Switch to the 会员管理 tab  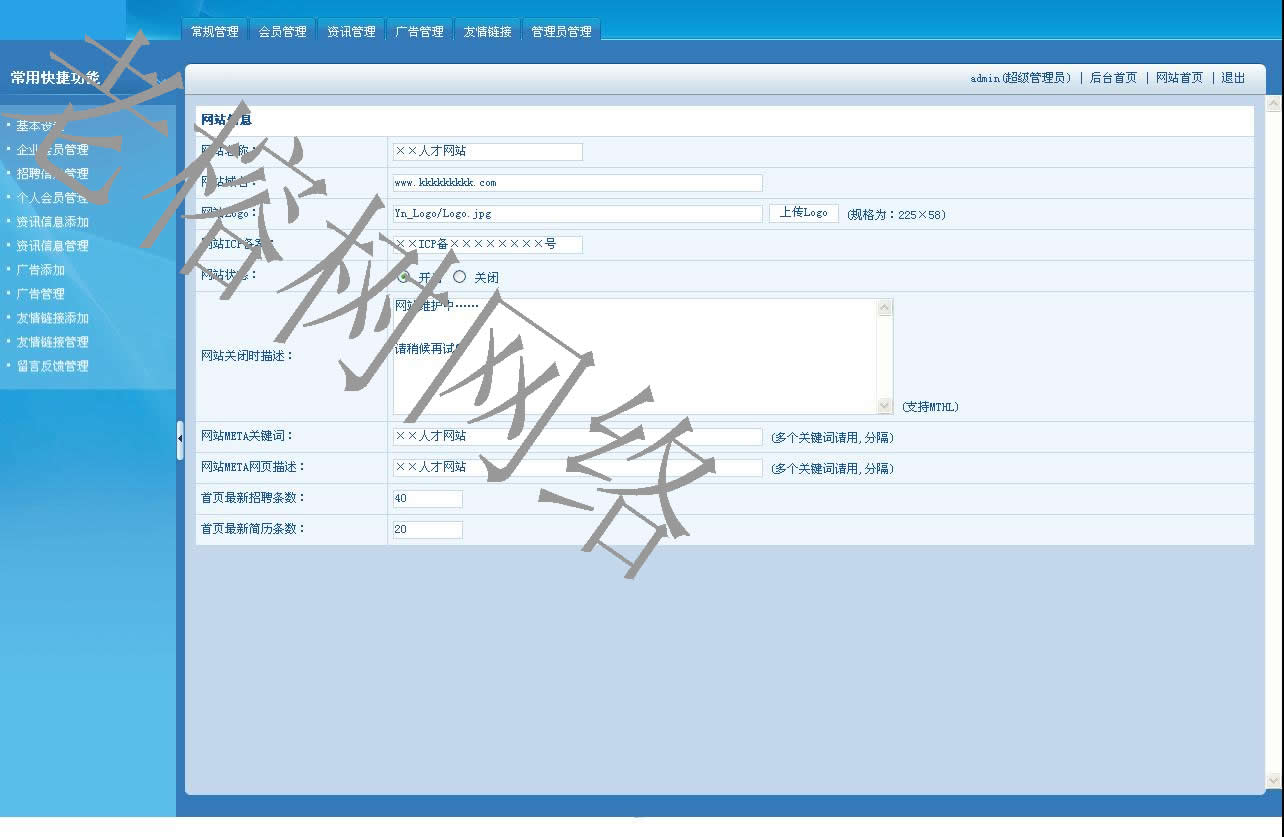[x=283, y=31]
